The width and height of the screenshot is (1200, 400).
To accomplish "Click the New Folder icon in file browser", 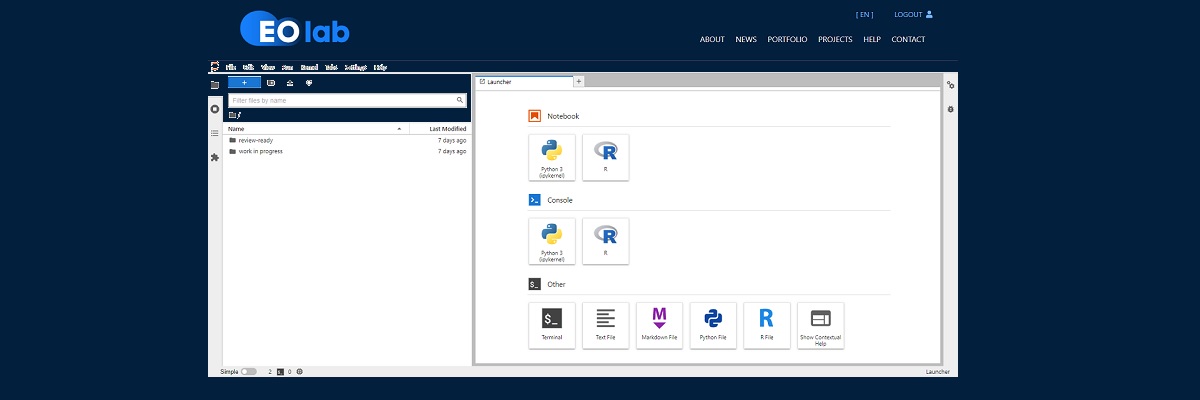I will pos(271,83).
